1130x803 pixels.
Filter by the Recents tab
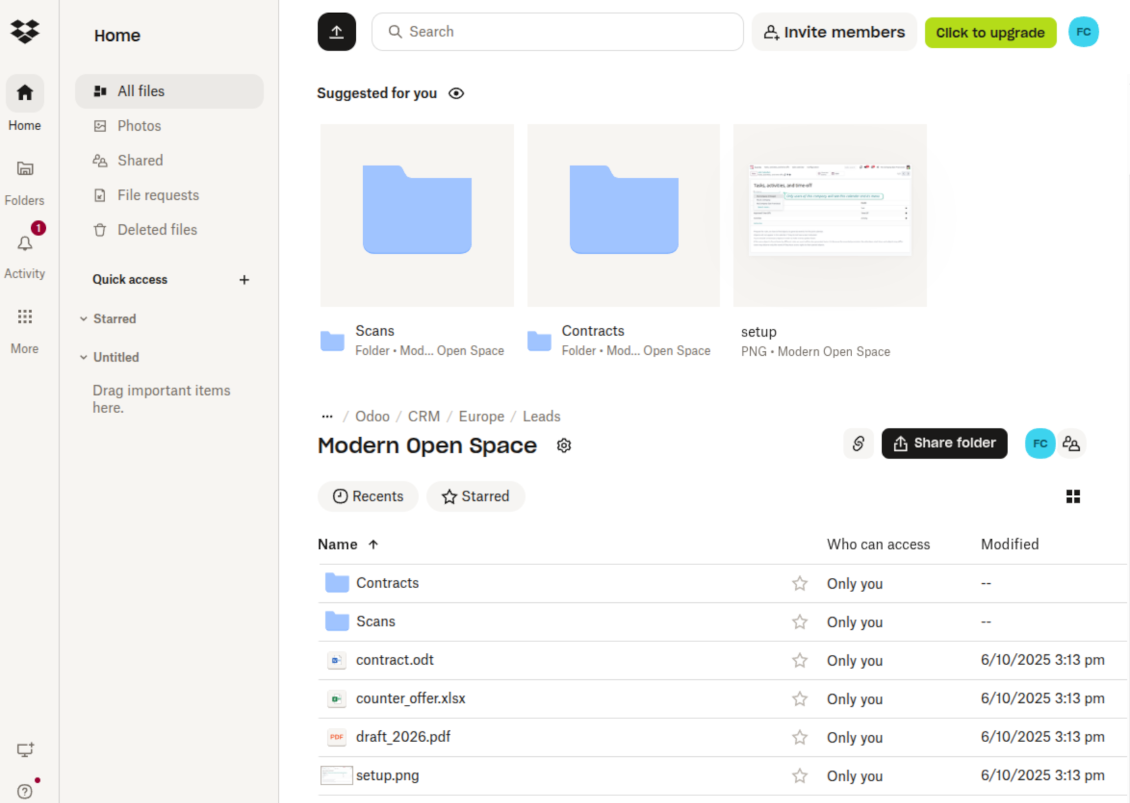point(368,497)
